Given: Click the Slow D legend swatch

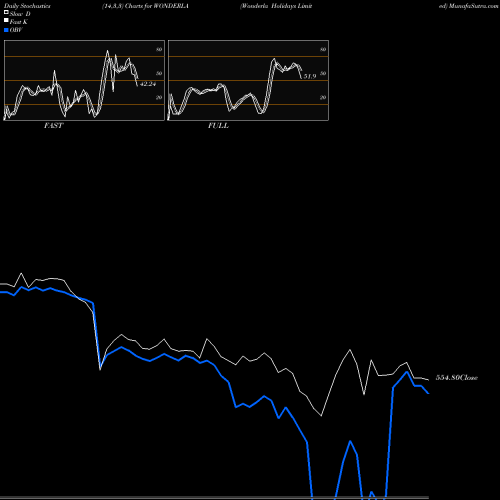Looking at the screenshot, I should (6, 13).
